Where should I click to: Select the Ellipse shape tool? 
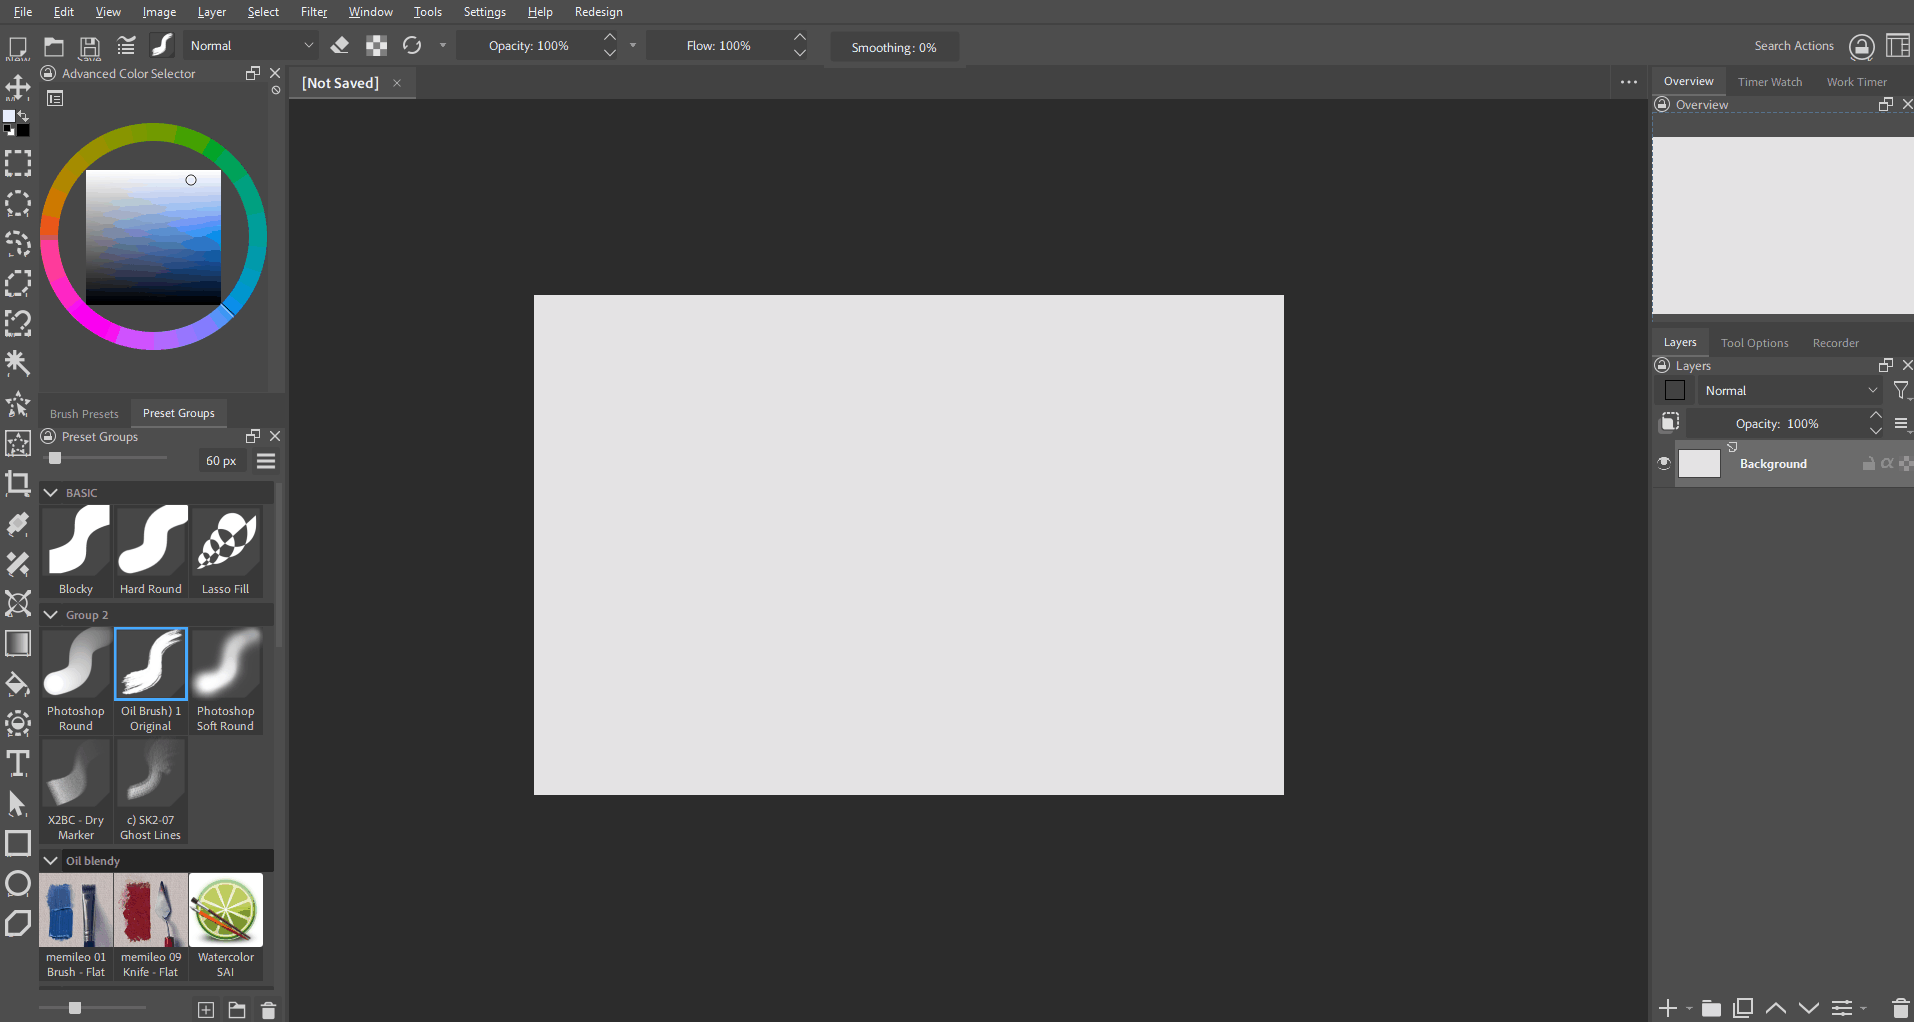click(x=18, y=884)
